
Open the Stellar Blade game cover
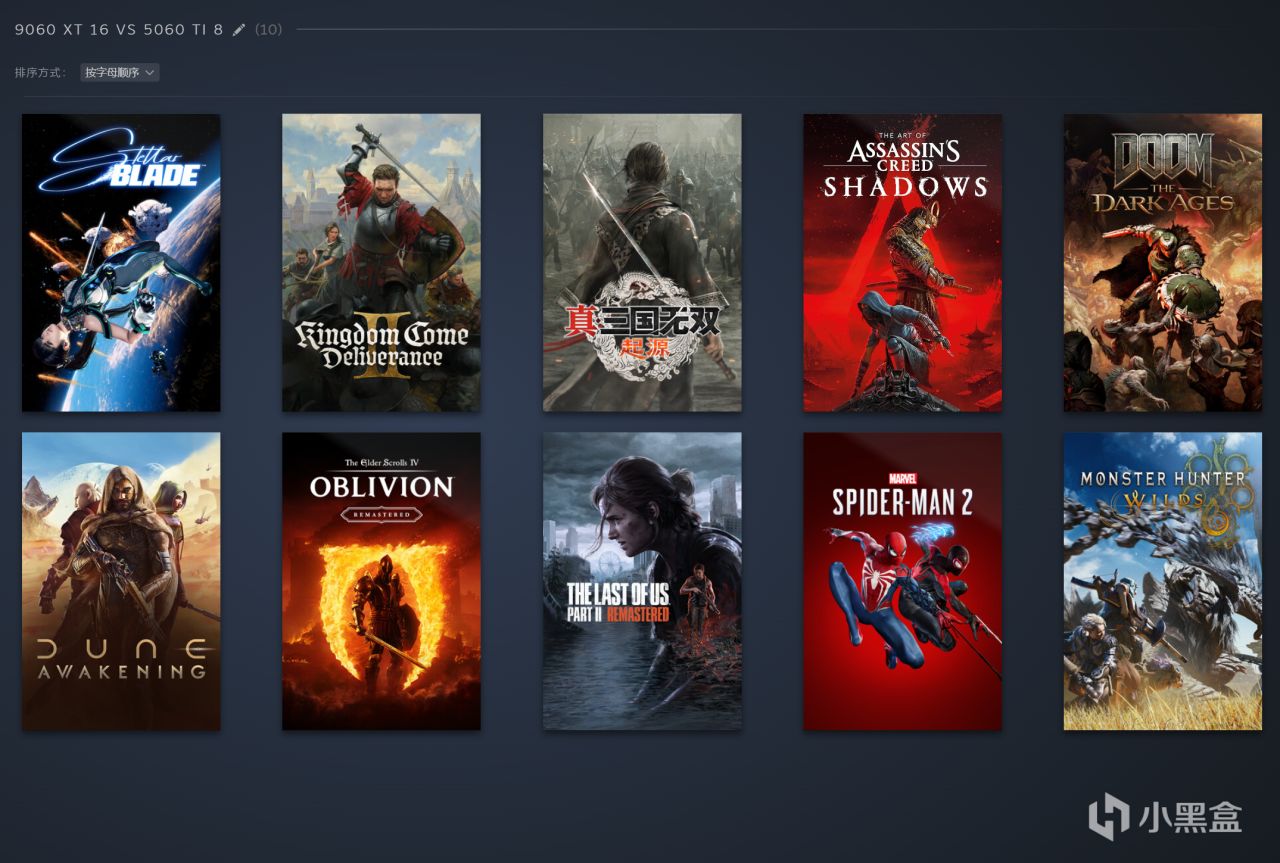(x=121, y=262)
